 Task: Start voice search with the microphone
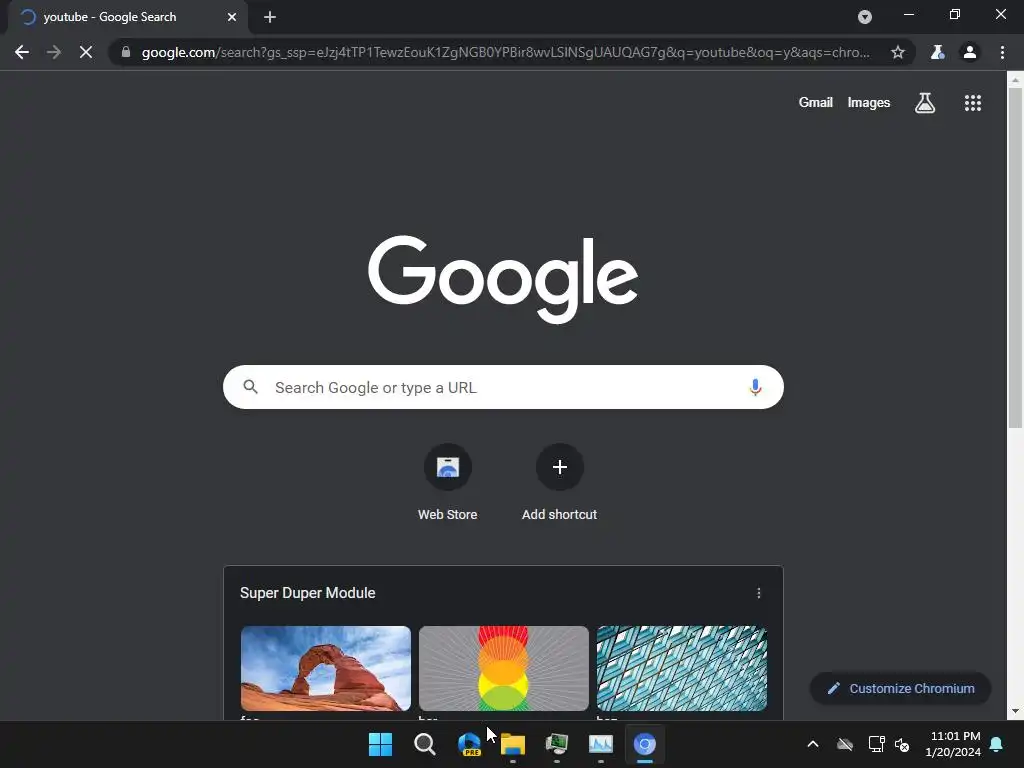(x=755, y=387)
